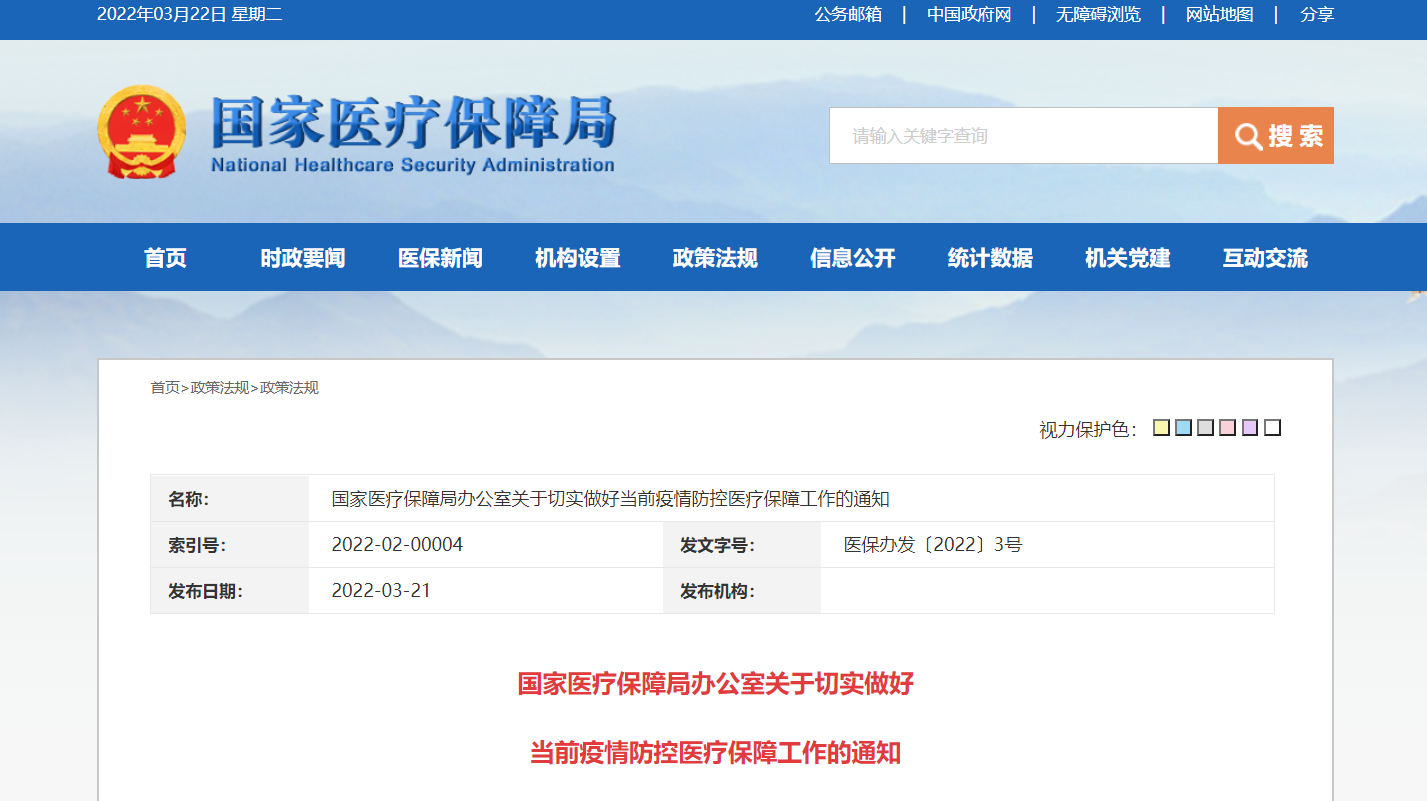Click 首页 in the breadcrumb

165,388
